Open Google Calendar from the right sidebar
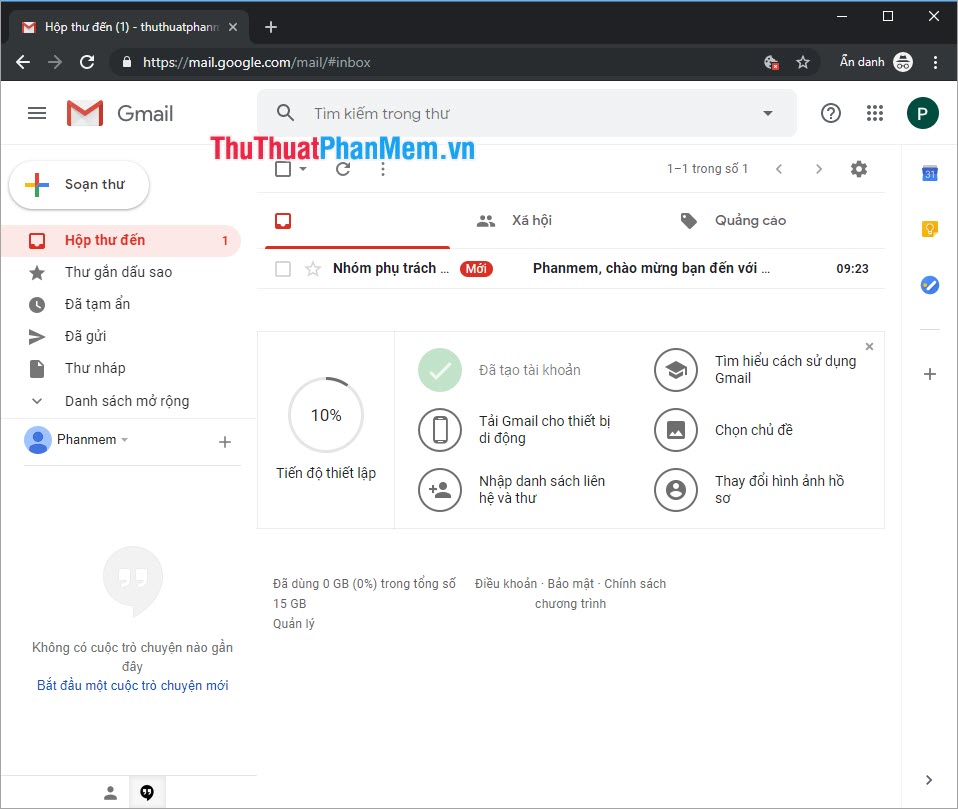958x809 pixels. pyautogui.click(x=929, y=172)
